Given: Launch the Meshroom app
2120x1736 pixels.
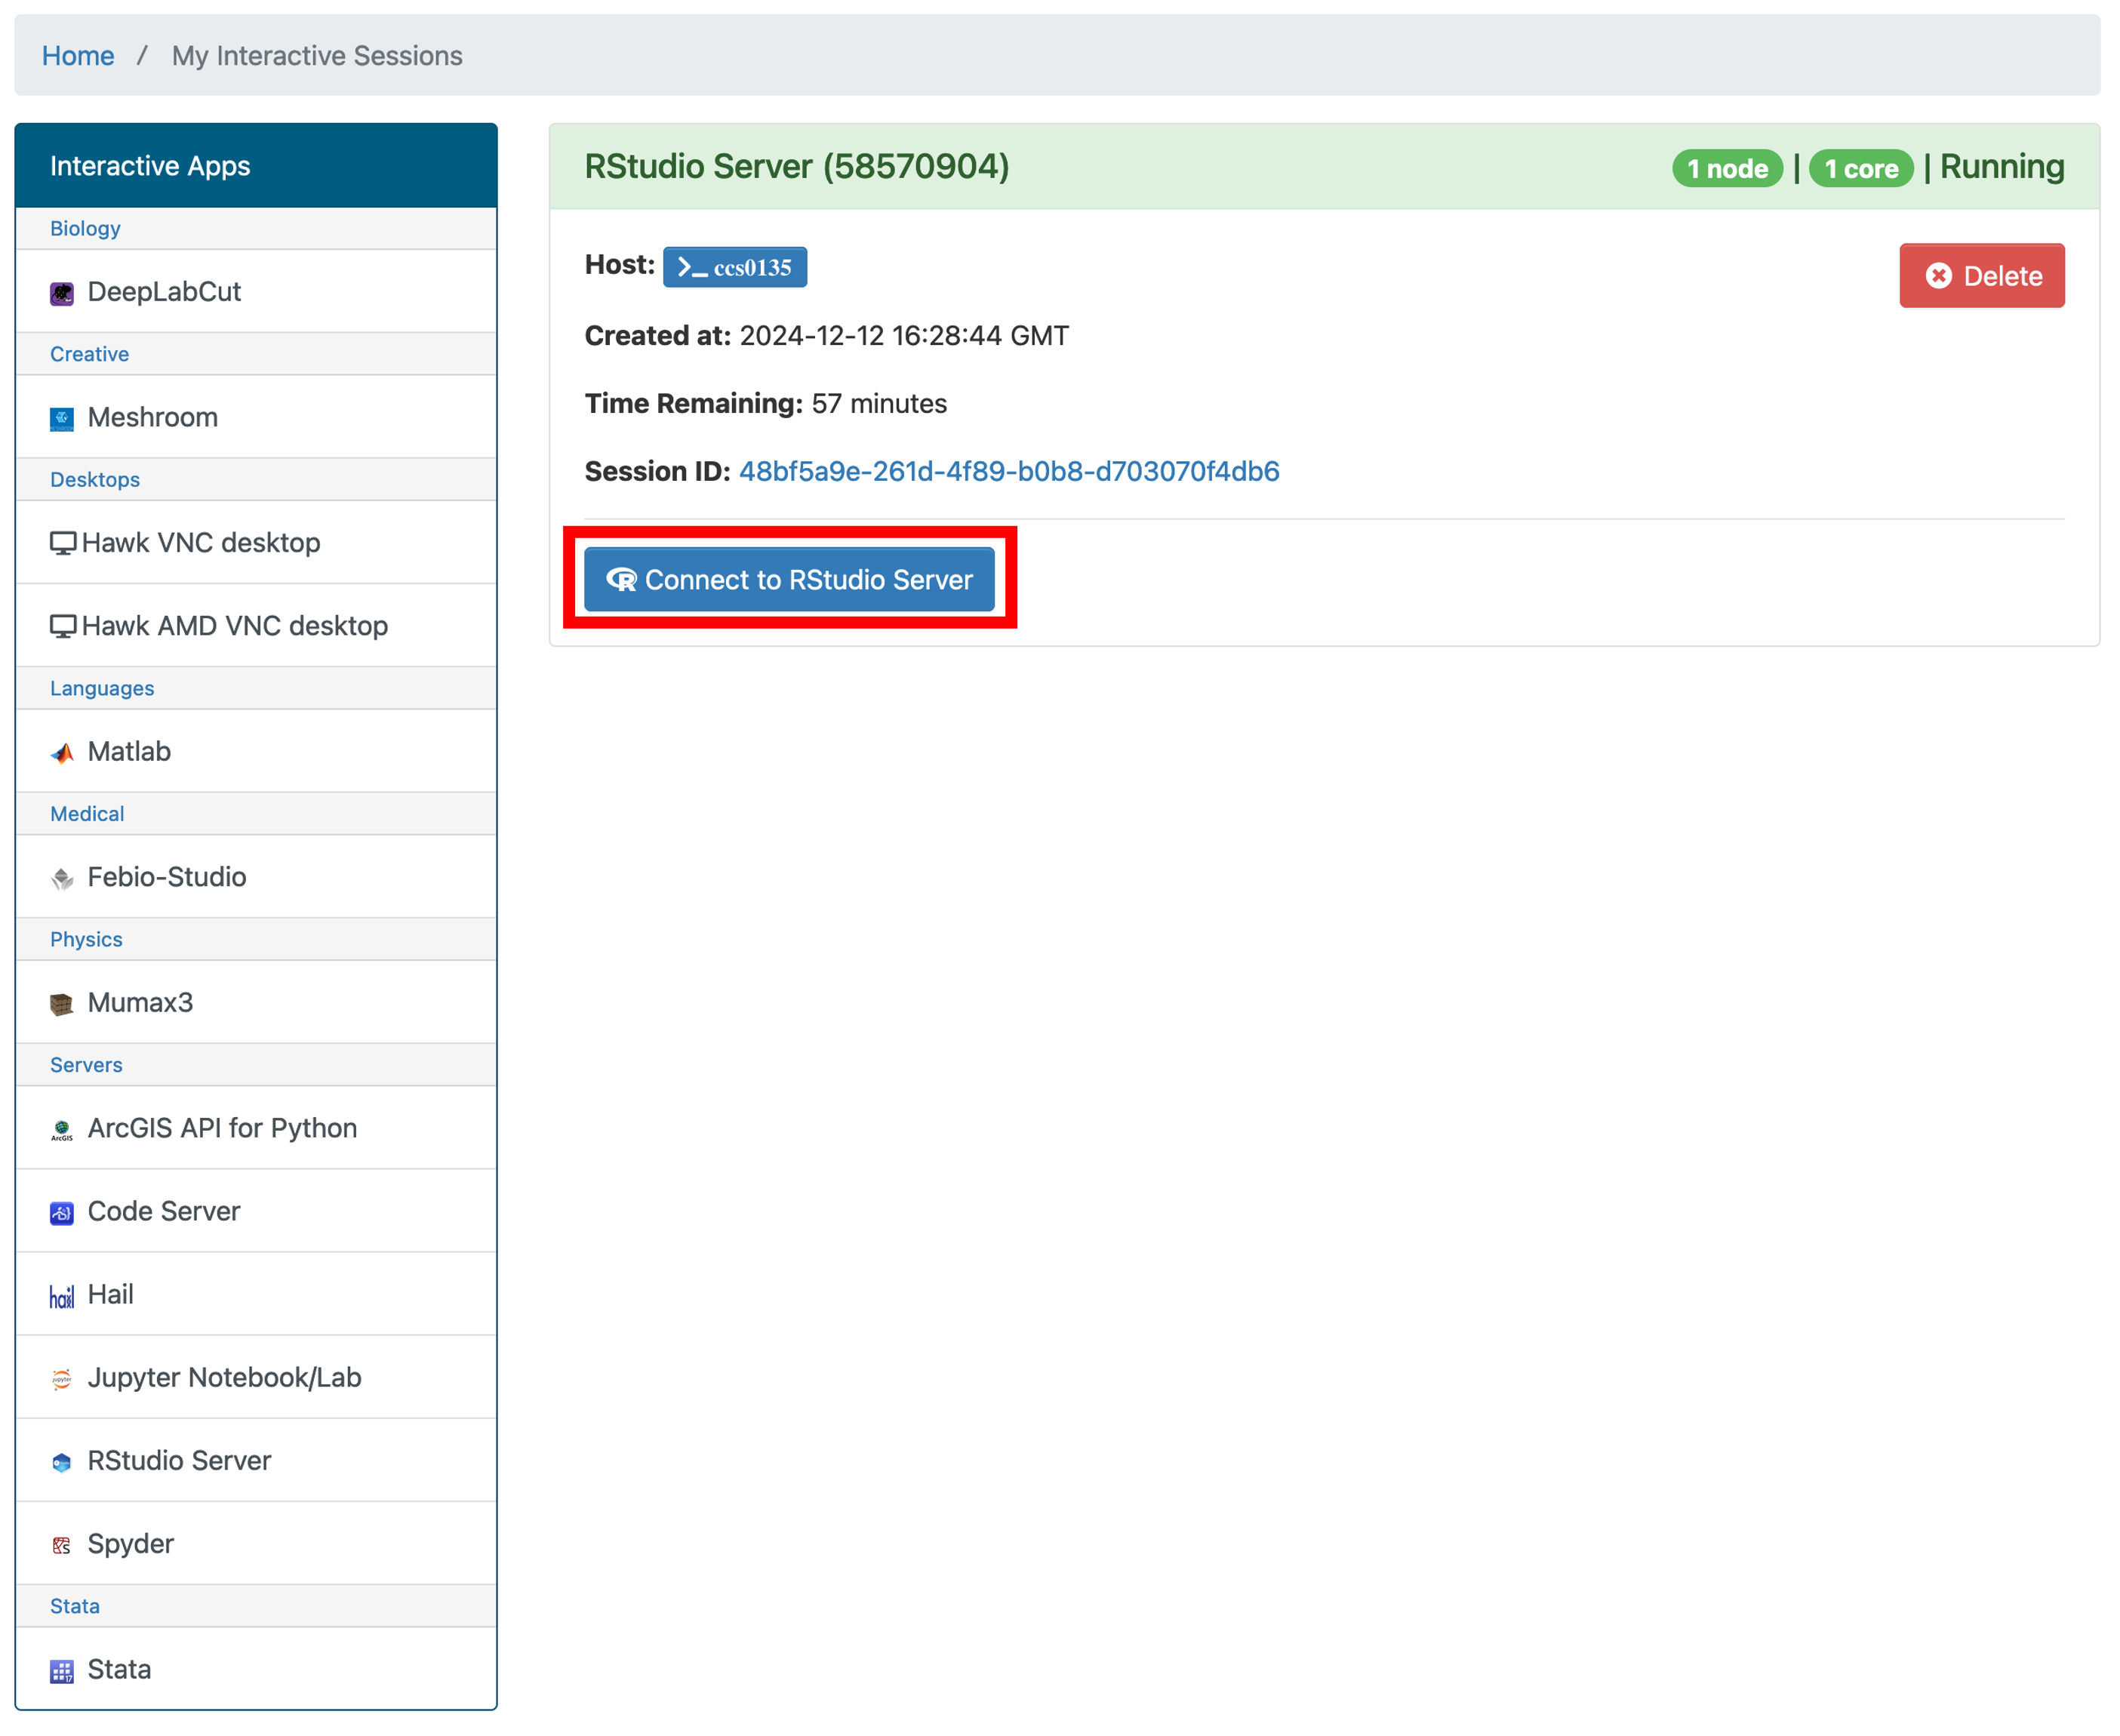Looking at the screenshot, I should coord(256,417).
